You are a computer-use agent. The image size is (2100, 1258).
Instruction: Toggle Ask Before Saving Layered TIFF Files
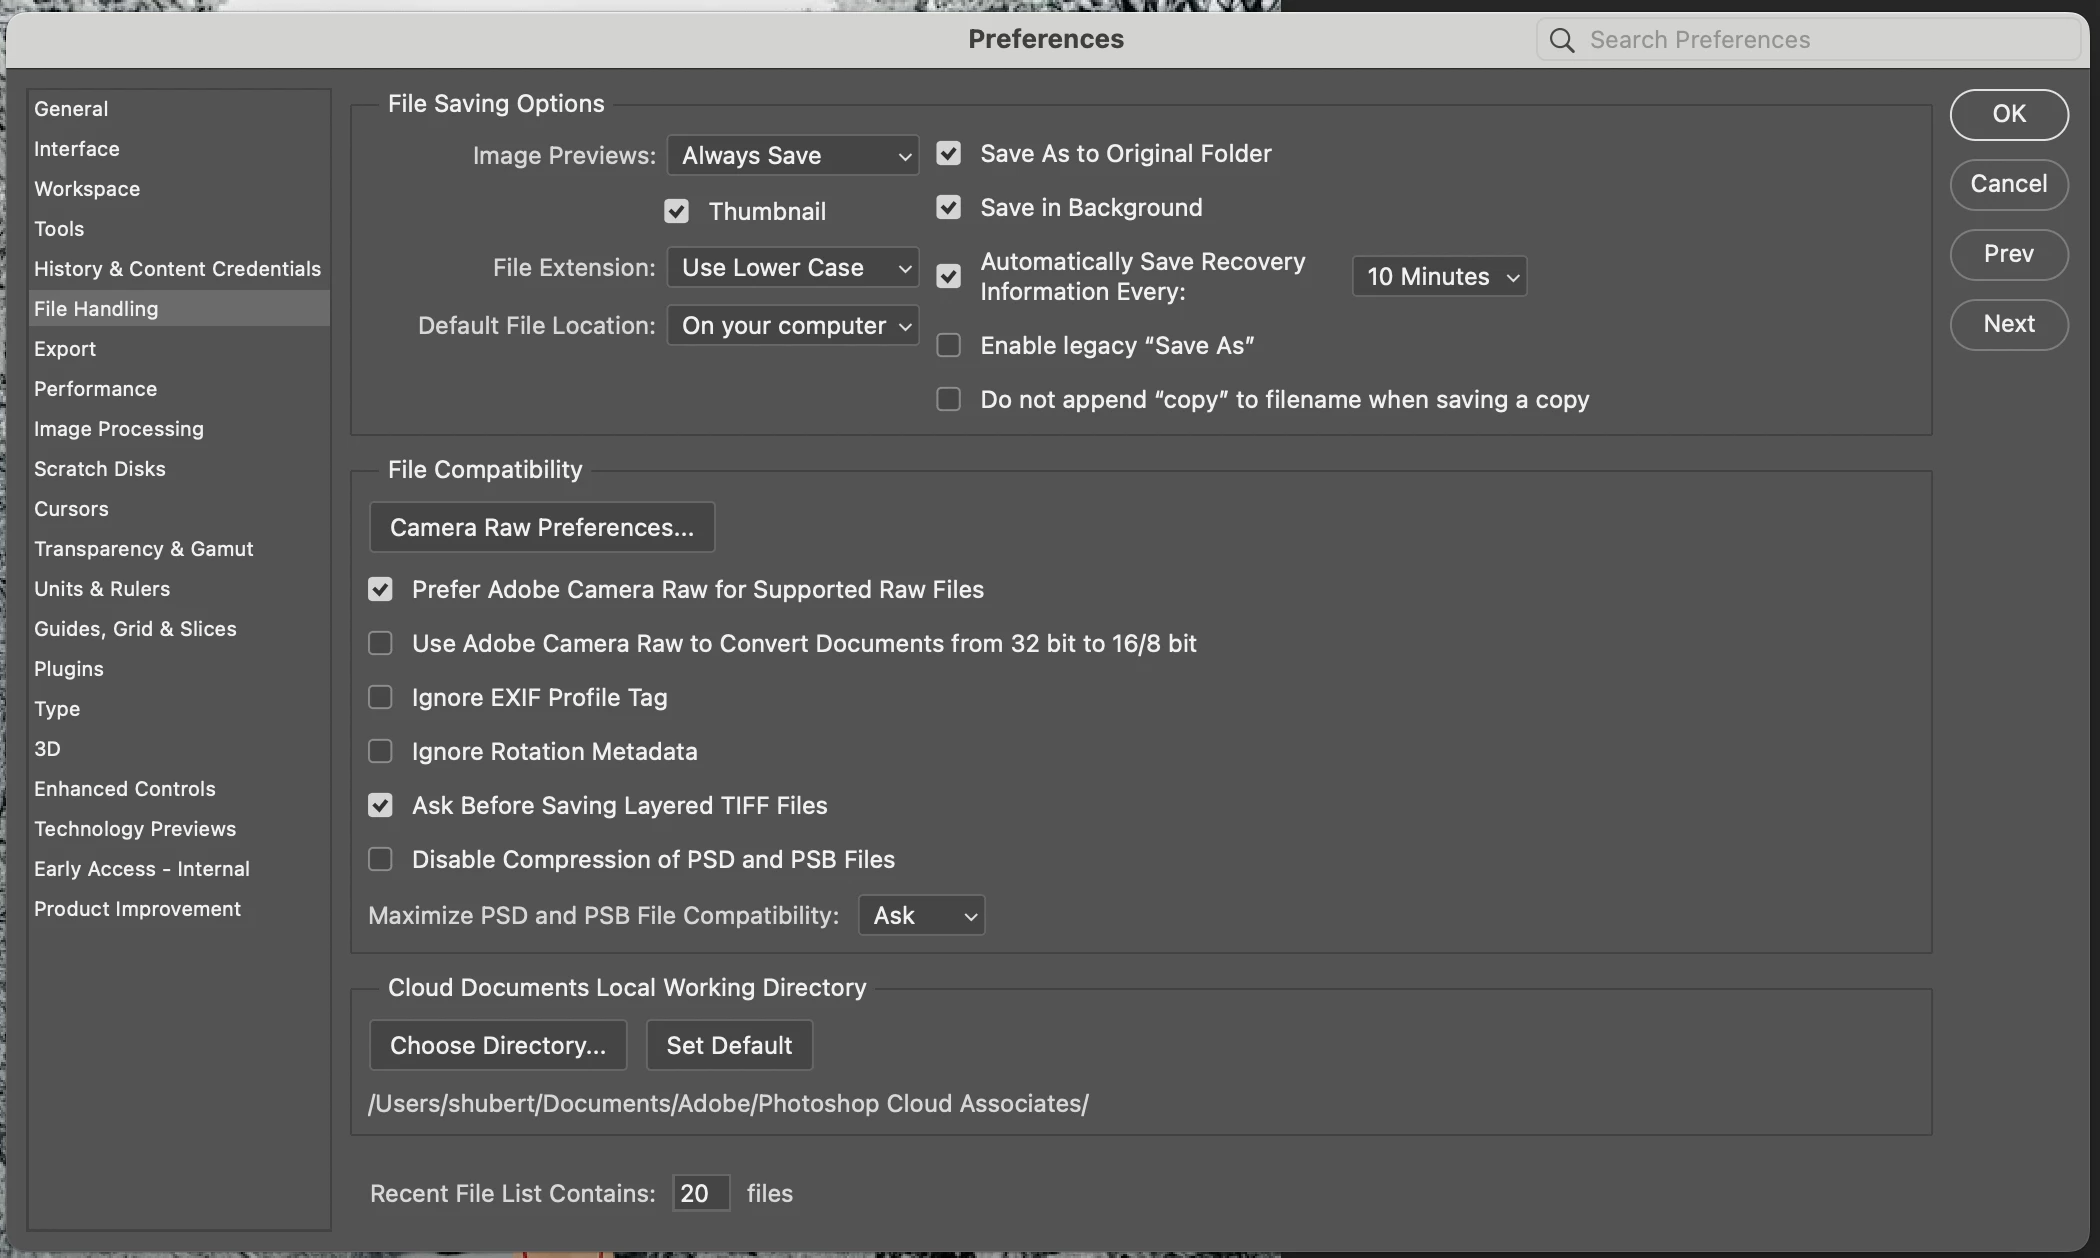click(x=380, y=805)
